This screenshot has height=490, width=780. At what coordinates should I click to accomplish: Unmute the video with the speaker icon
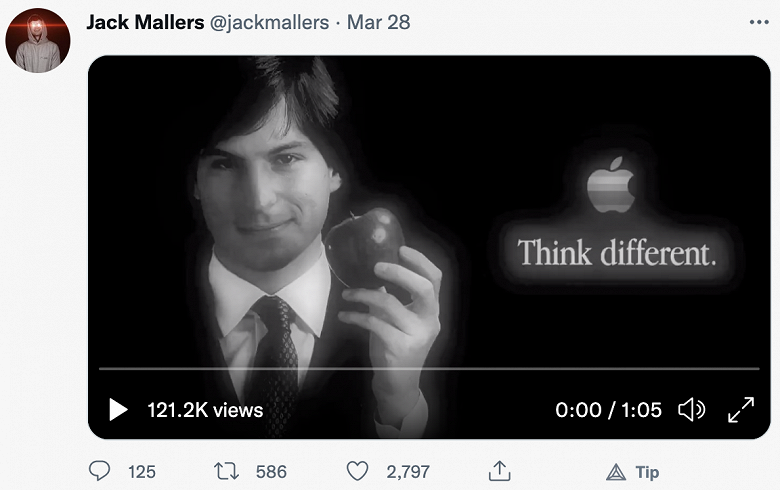pos(691,409)
